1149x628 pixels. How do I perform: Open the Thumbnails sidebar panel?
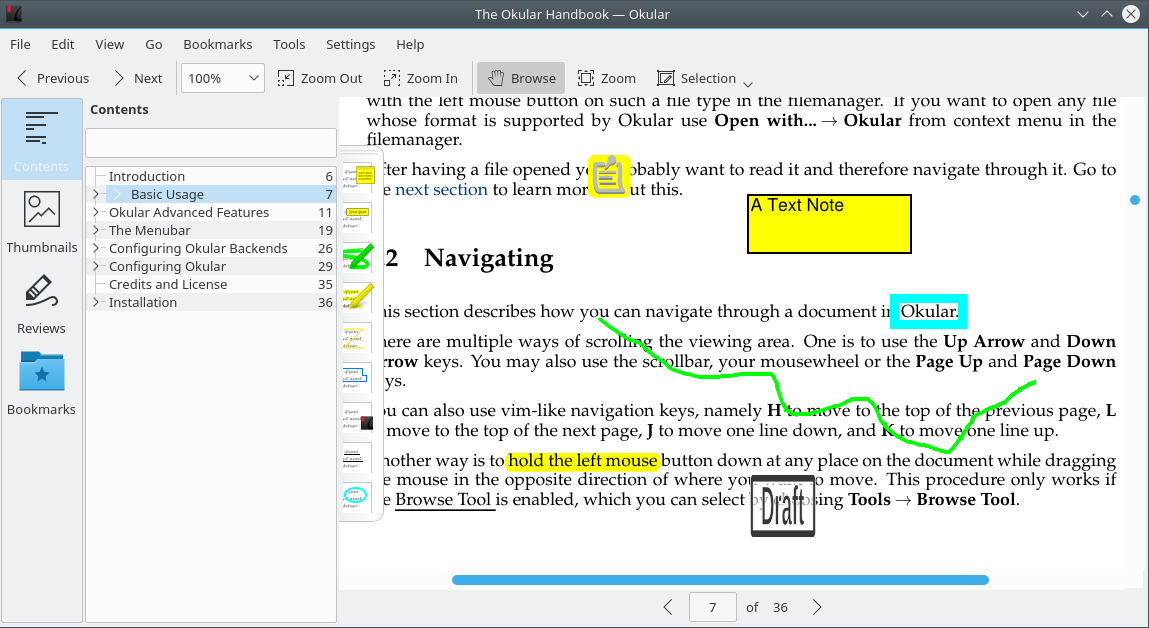42,222
